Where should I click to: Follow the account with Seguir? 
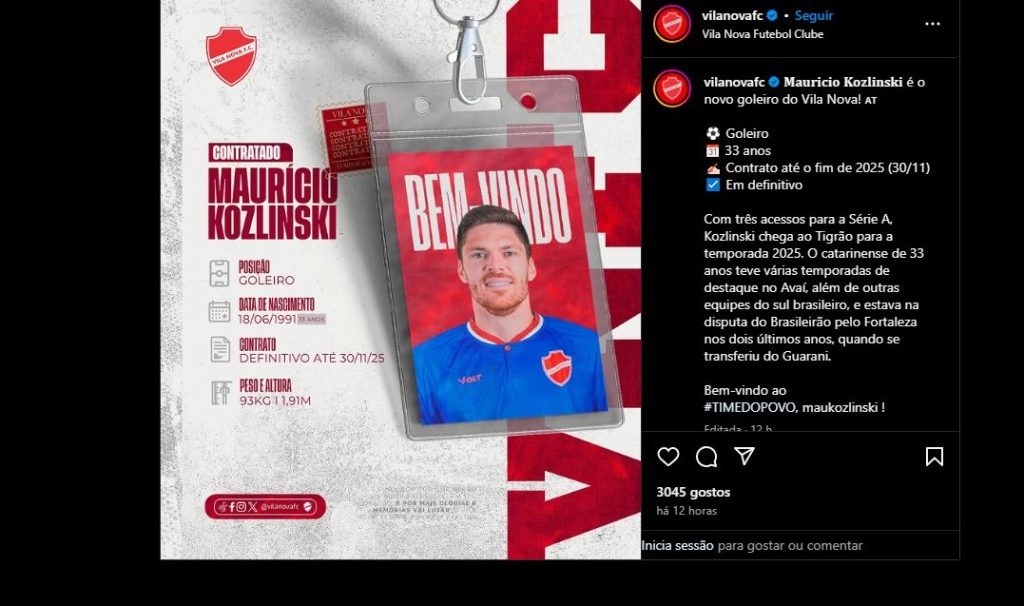pyautogui.click(x=814, y=15)
